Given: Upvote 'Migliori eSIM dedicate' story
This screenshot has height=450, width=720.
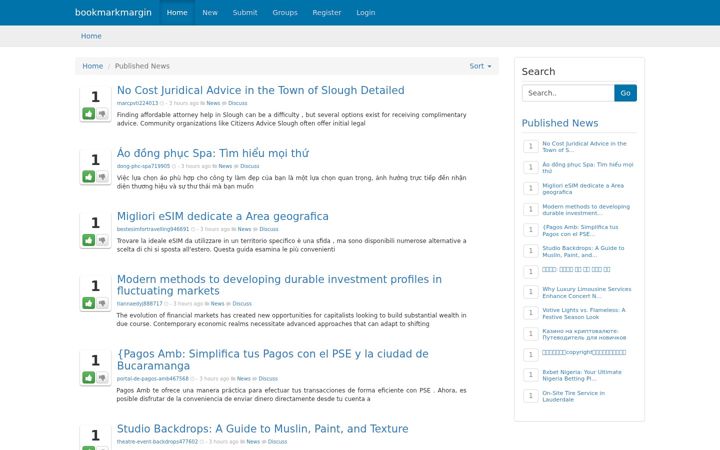Looking at the screenshot, I should tap(89, 240).
